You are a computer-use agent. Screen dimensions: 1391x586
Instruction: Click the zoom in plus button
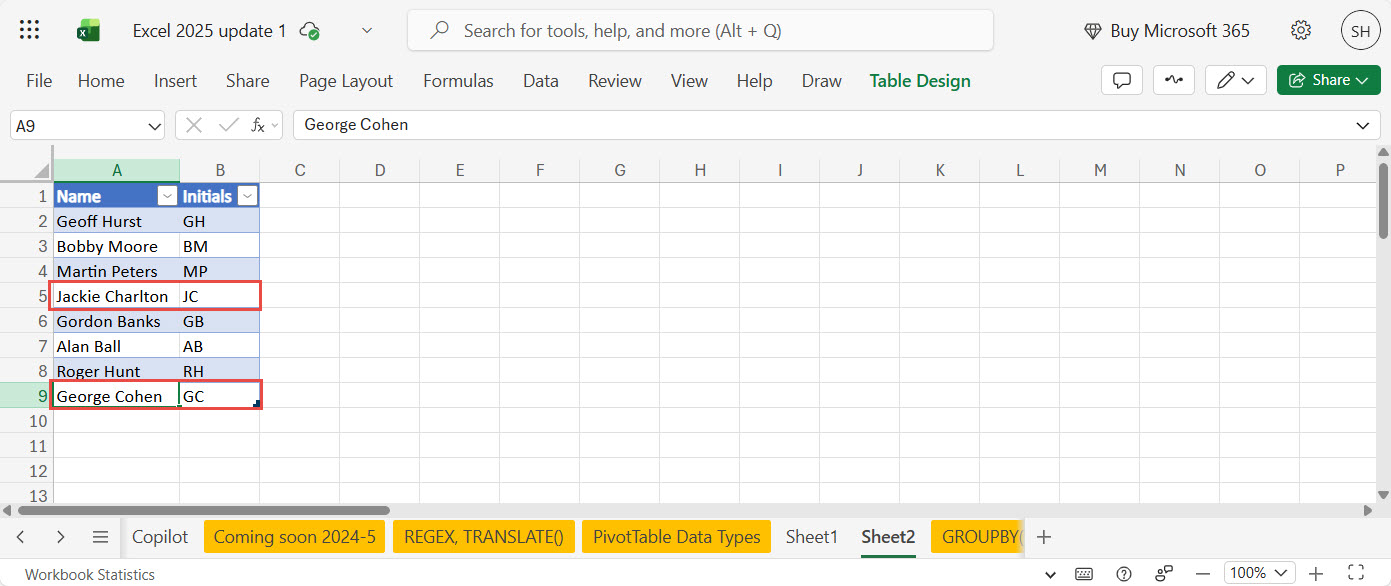1316,574
